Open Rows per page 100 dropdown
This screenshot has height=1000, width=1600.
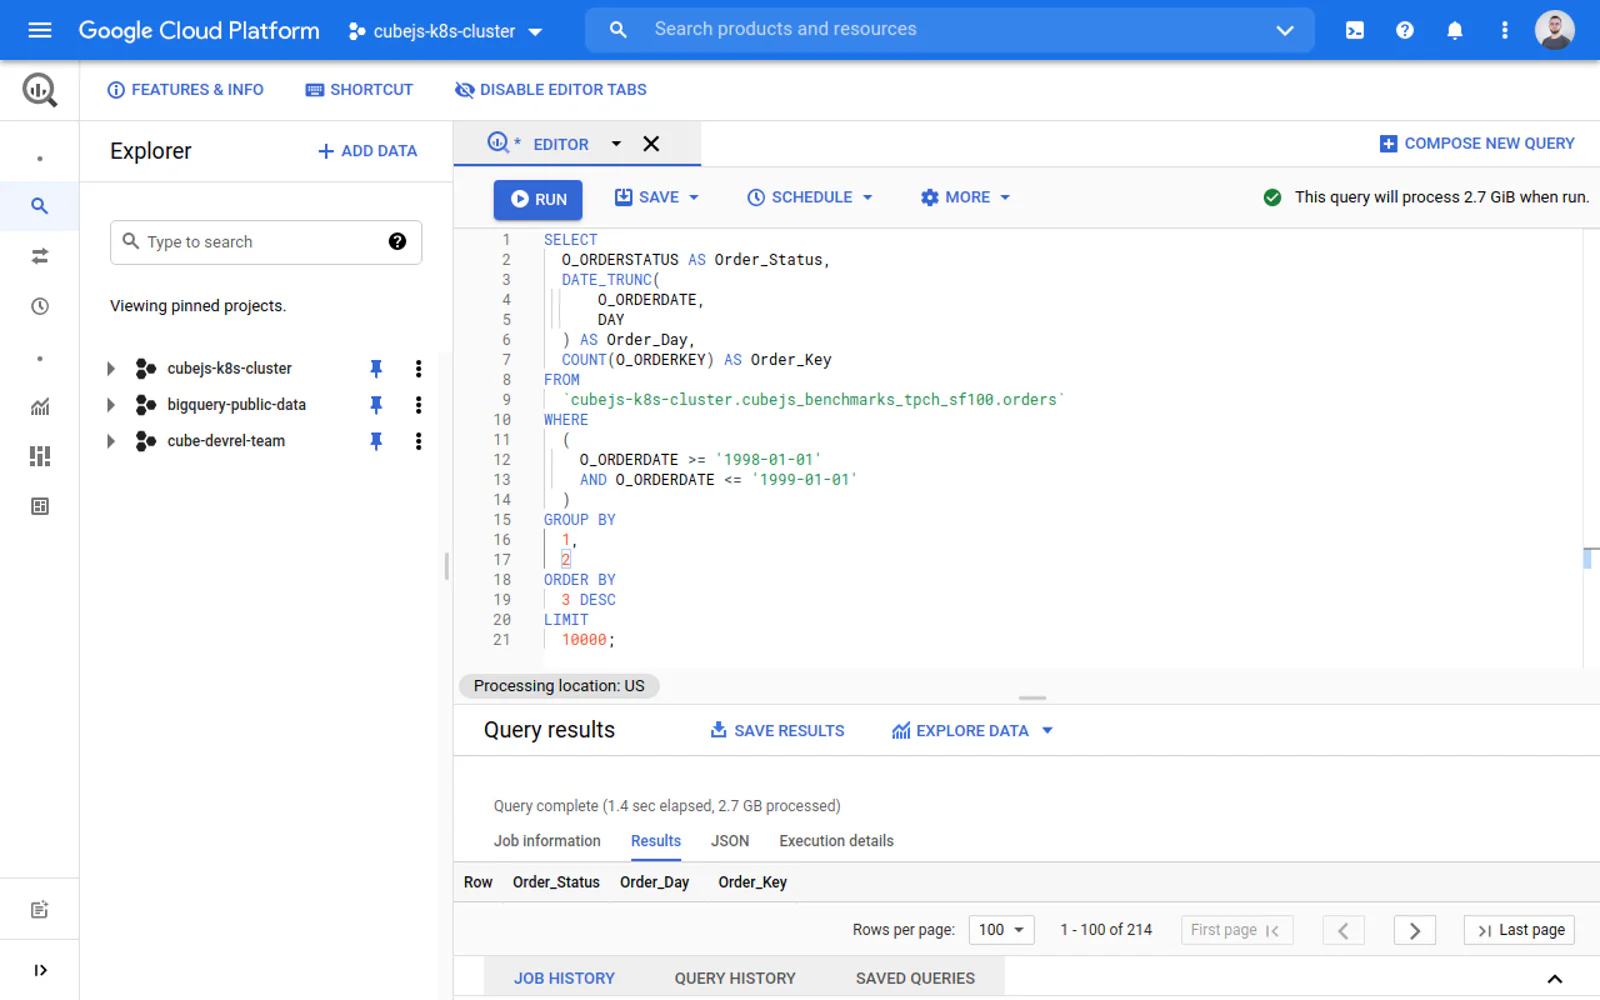point(1001,930)
